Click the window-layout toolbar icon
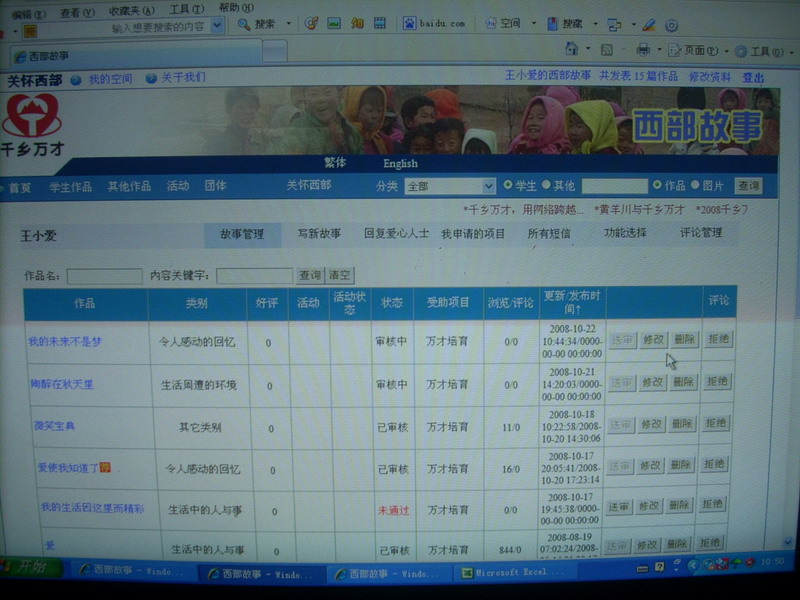The width and height of the screenshot is (800, 600). [x=614, y=24]
